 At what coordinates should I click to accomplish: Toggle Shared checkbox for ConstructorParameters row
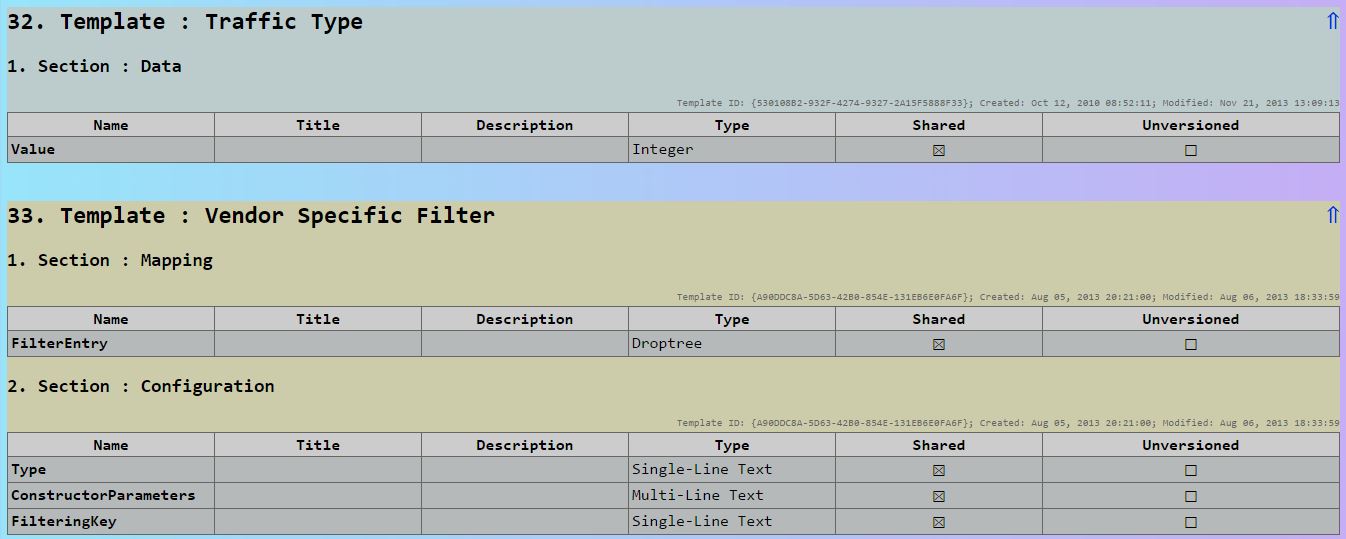click(x=938, y=496)
